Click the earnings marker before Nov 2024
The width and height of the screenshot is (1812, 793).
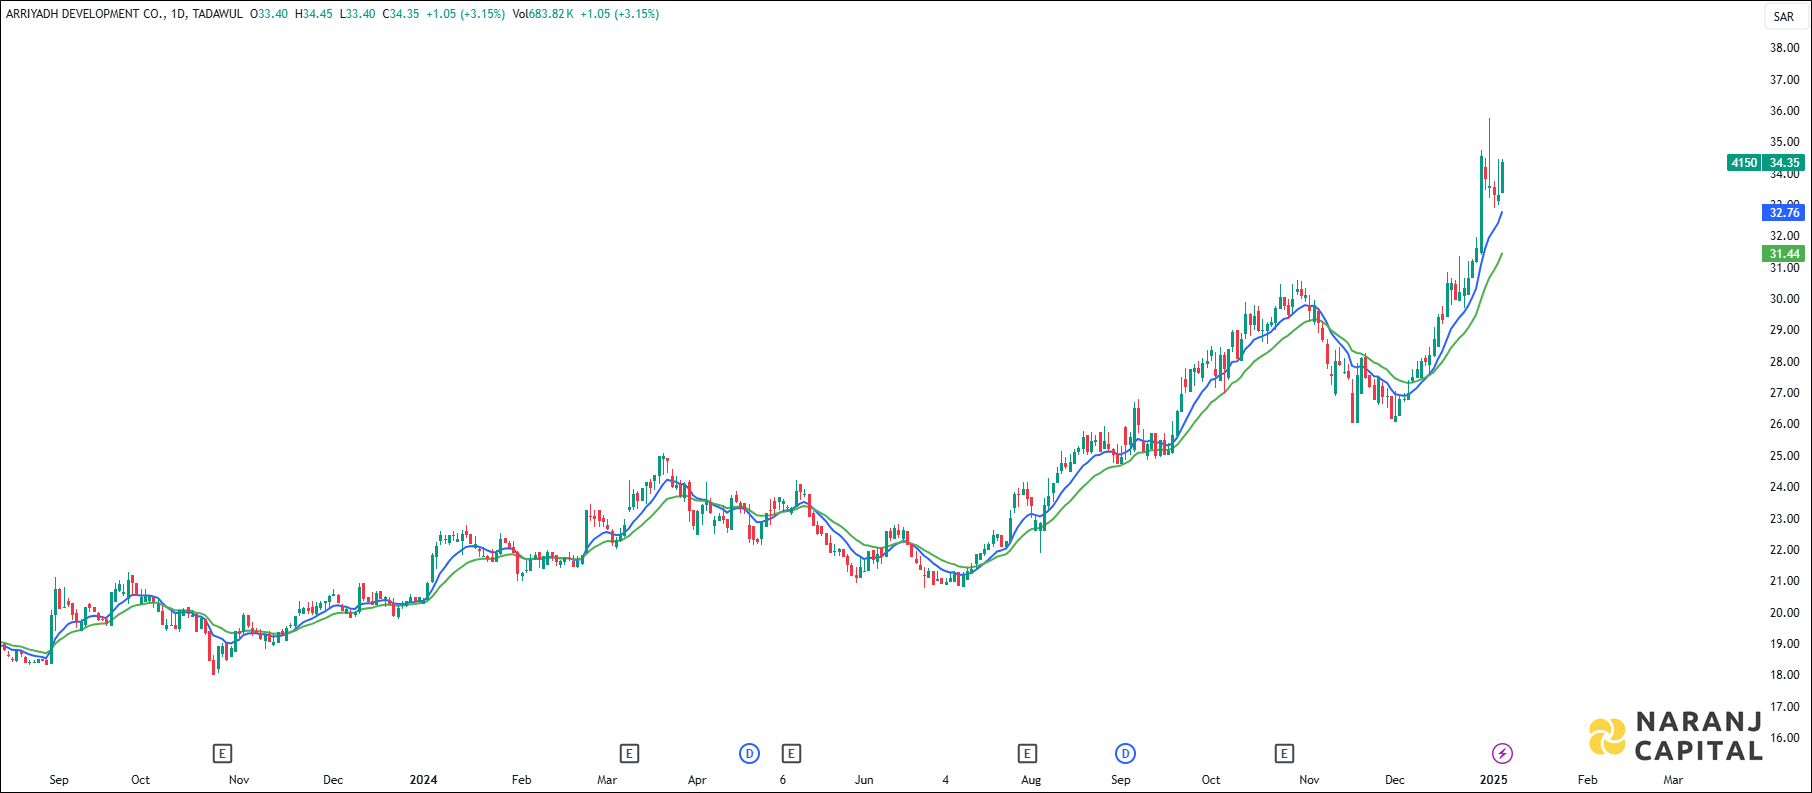(1284, 753)
